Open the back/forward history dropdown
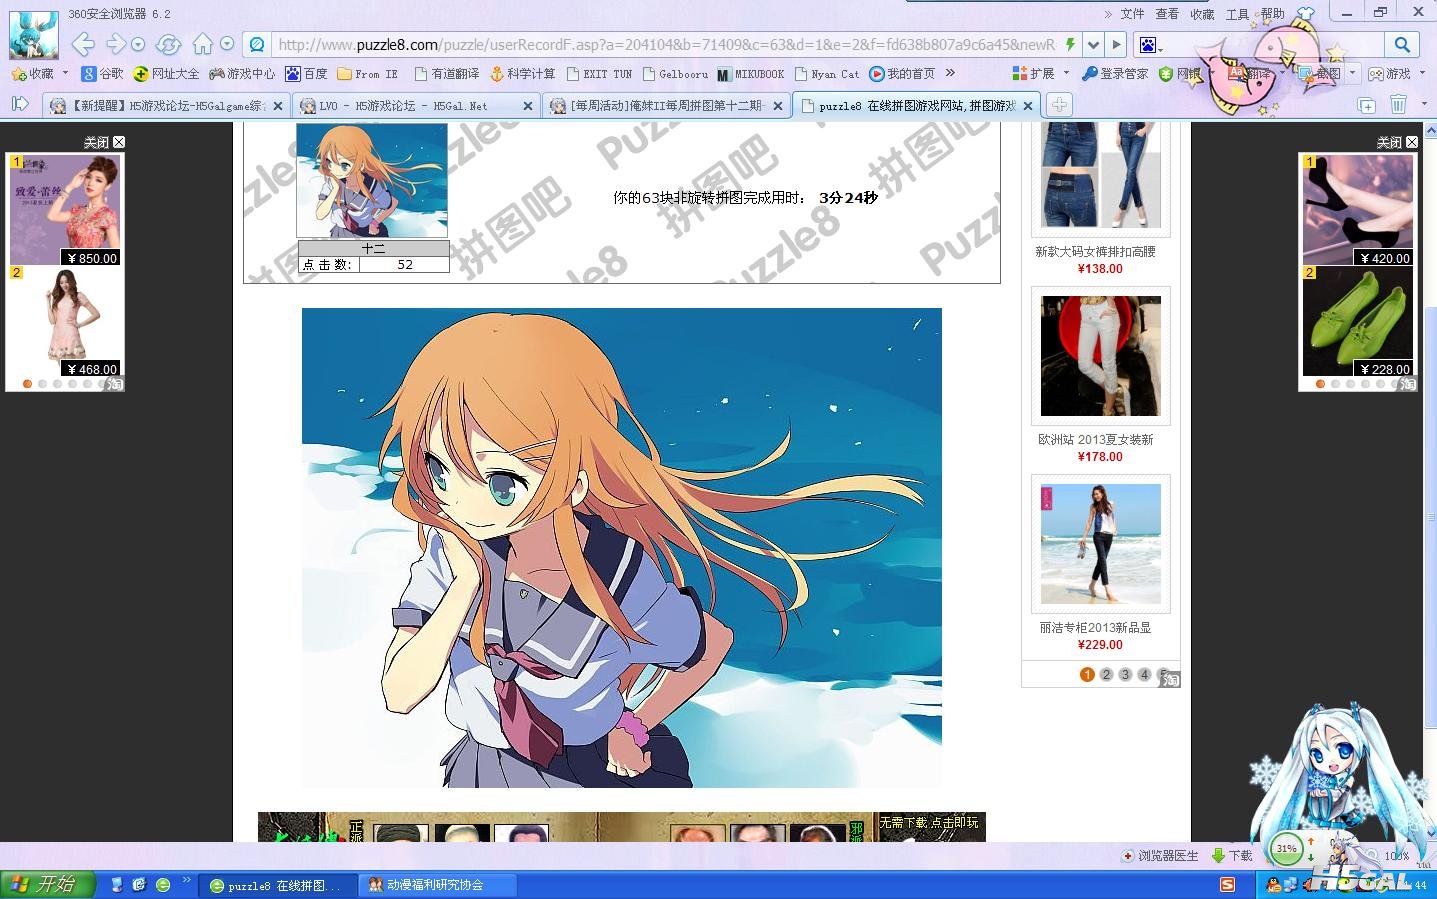This screenshot has height=899, width=1437. tap(138, 44)
